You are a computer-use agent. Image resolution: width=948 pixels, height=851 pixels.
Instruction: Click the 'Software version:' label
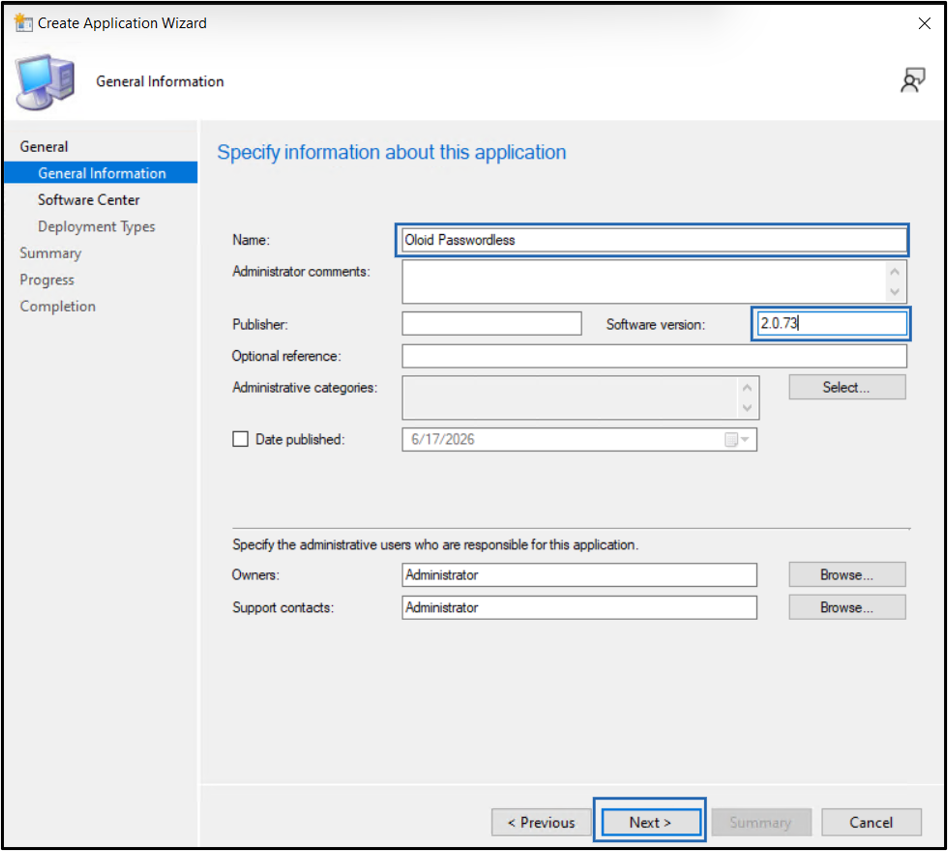pos(655,324)
